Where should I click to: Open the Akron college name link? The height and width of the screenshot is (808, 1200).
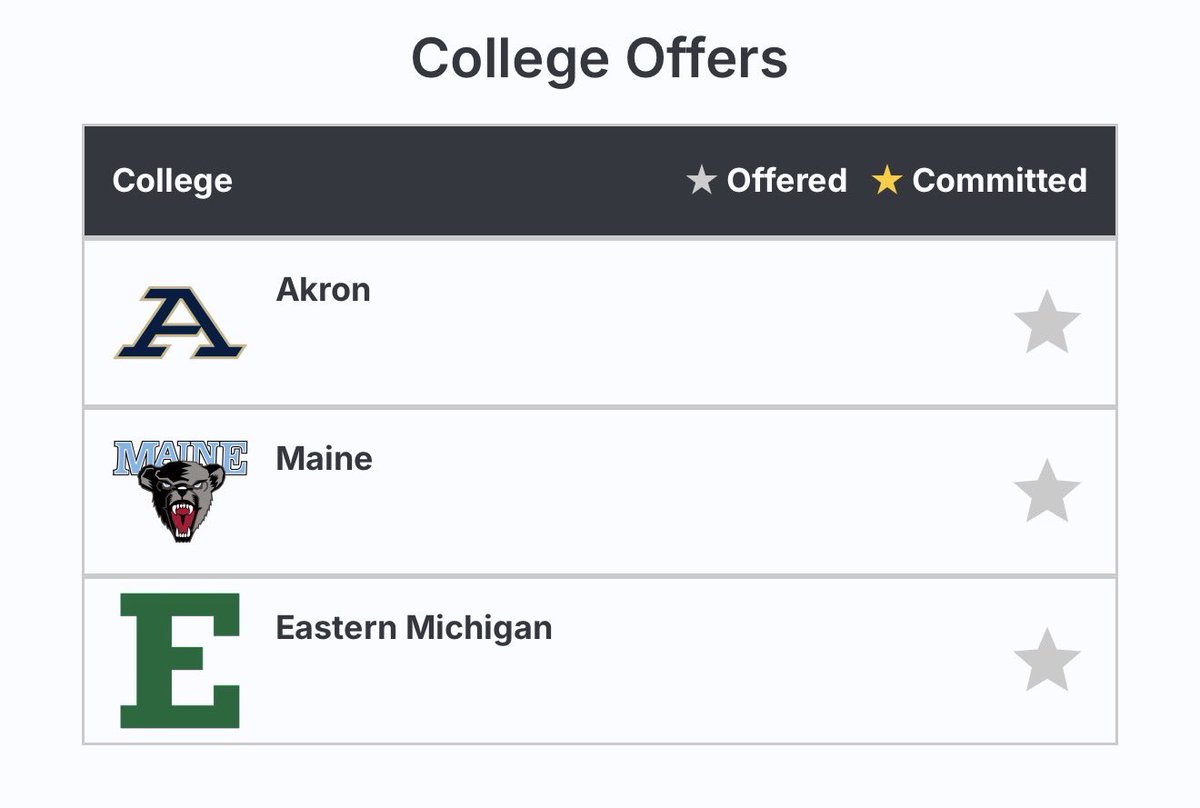(323, 290)
